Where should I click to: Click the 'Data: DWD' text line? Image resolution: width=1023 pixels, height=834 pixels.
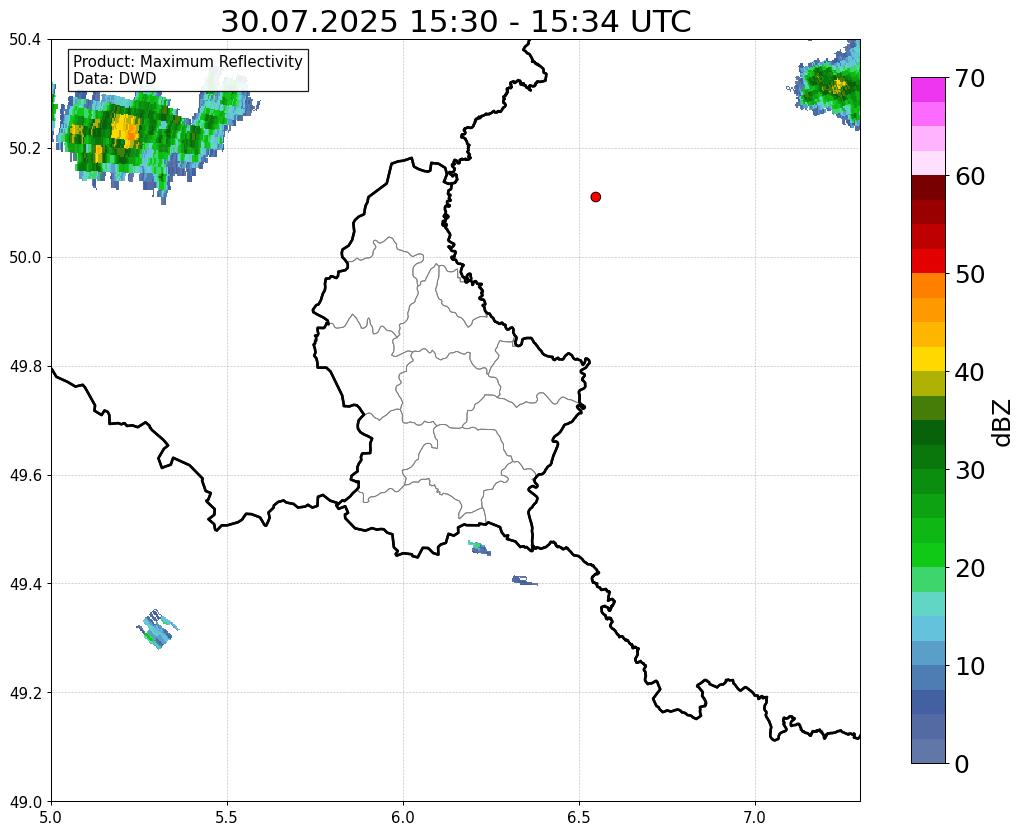(115, 79)
